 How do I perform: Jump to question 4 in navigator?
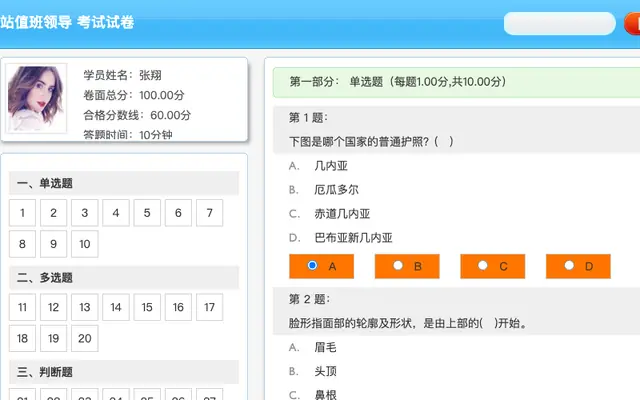pos(116,213)
